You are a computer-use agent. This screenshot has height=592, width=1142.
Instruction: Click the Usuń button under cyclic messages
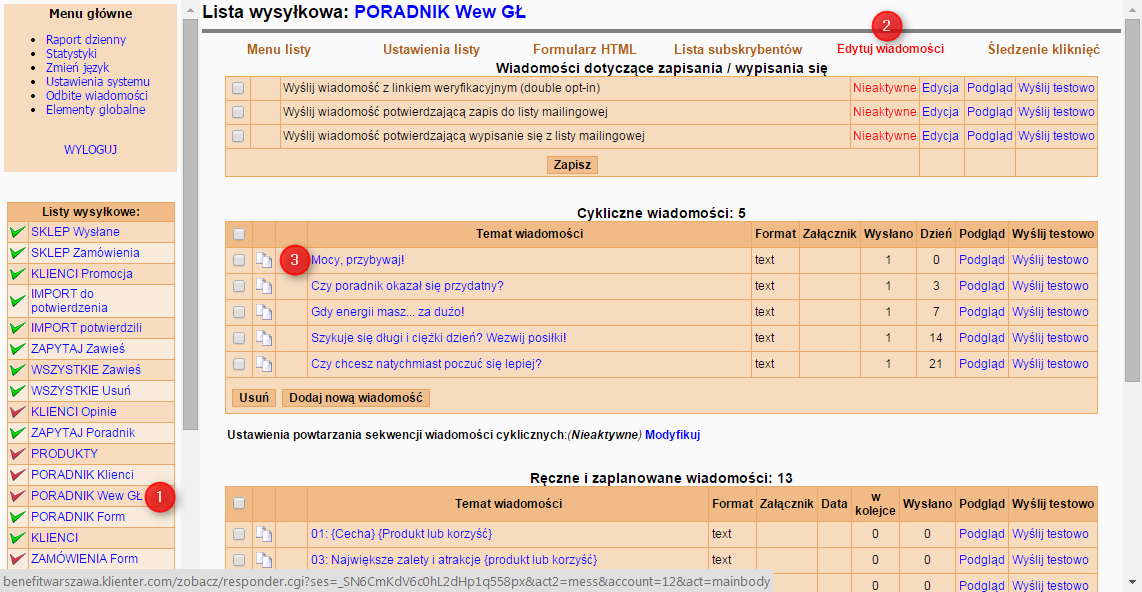pos(254,398)
